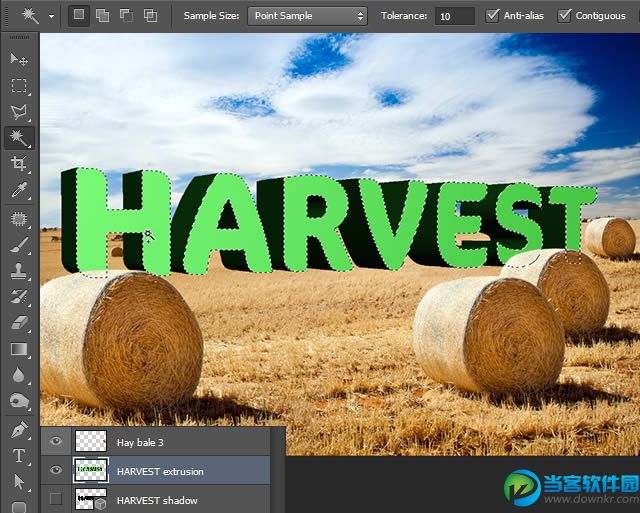Grab the toolbox panel grip handle
The image size is (640, 513).
pos(19,37)
